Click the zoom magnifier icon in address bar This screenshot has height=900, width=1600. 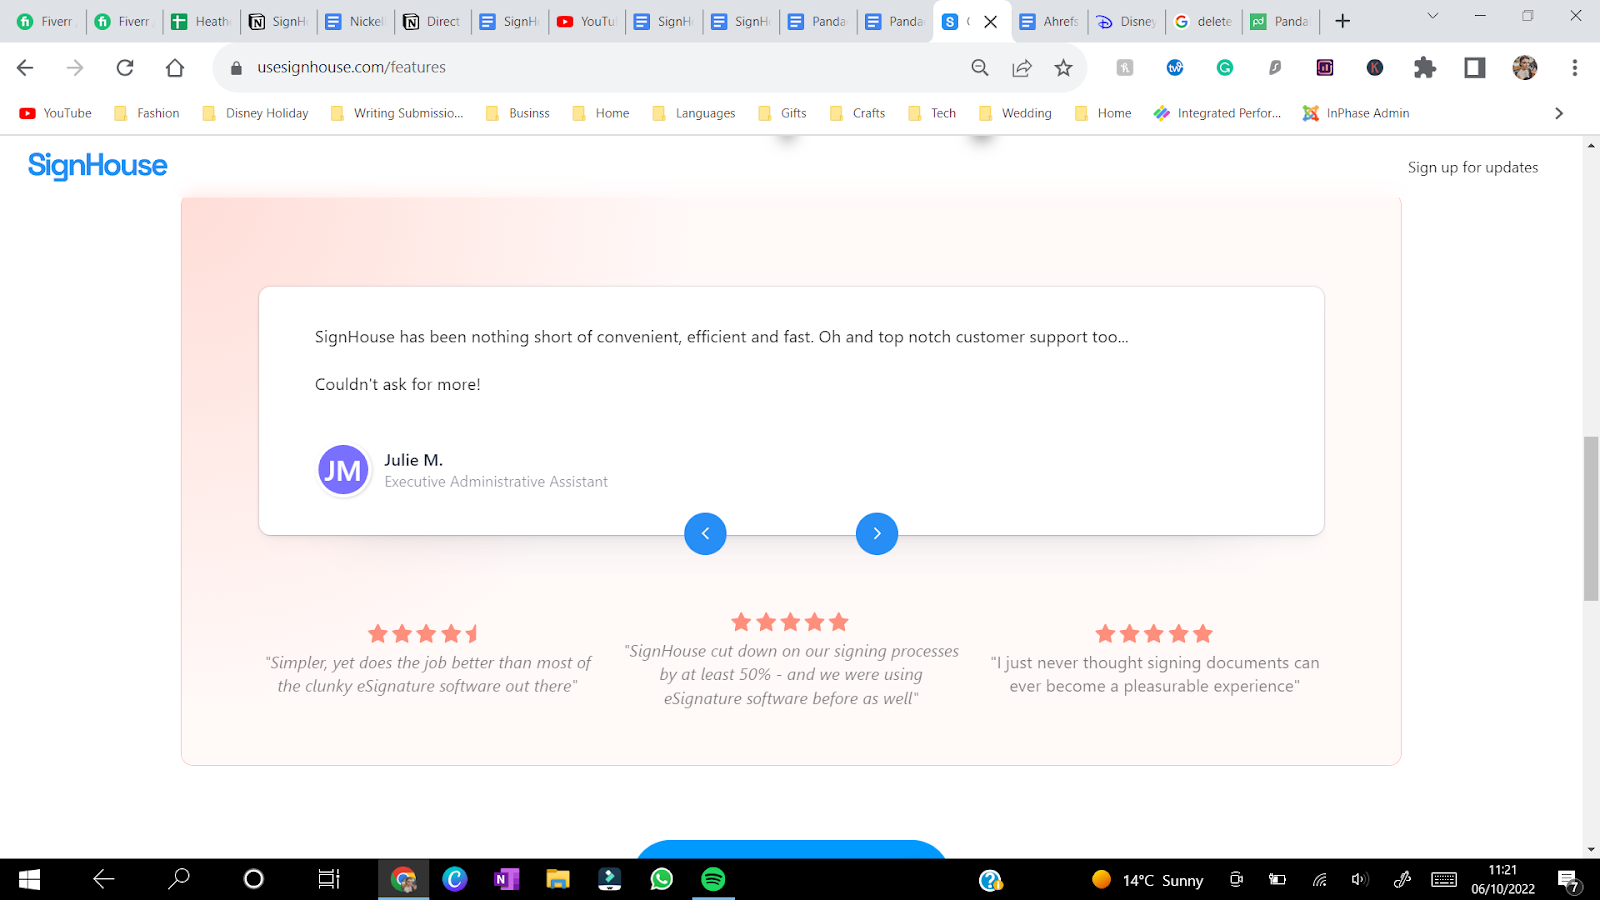coord(980,68)
